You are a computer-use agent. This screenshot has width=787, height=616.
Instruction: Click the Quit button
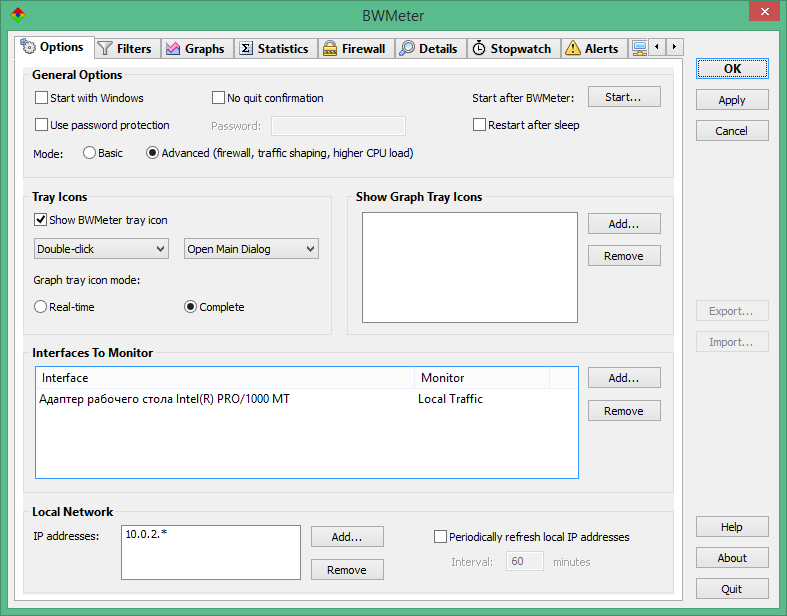coord(732,589)
